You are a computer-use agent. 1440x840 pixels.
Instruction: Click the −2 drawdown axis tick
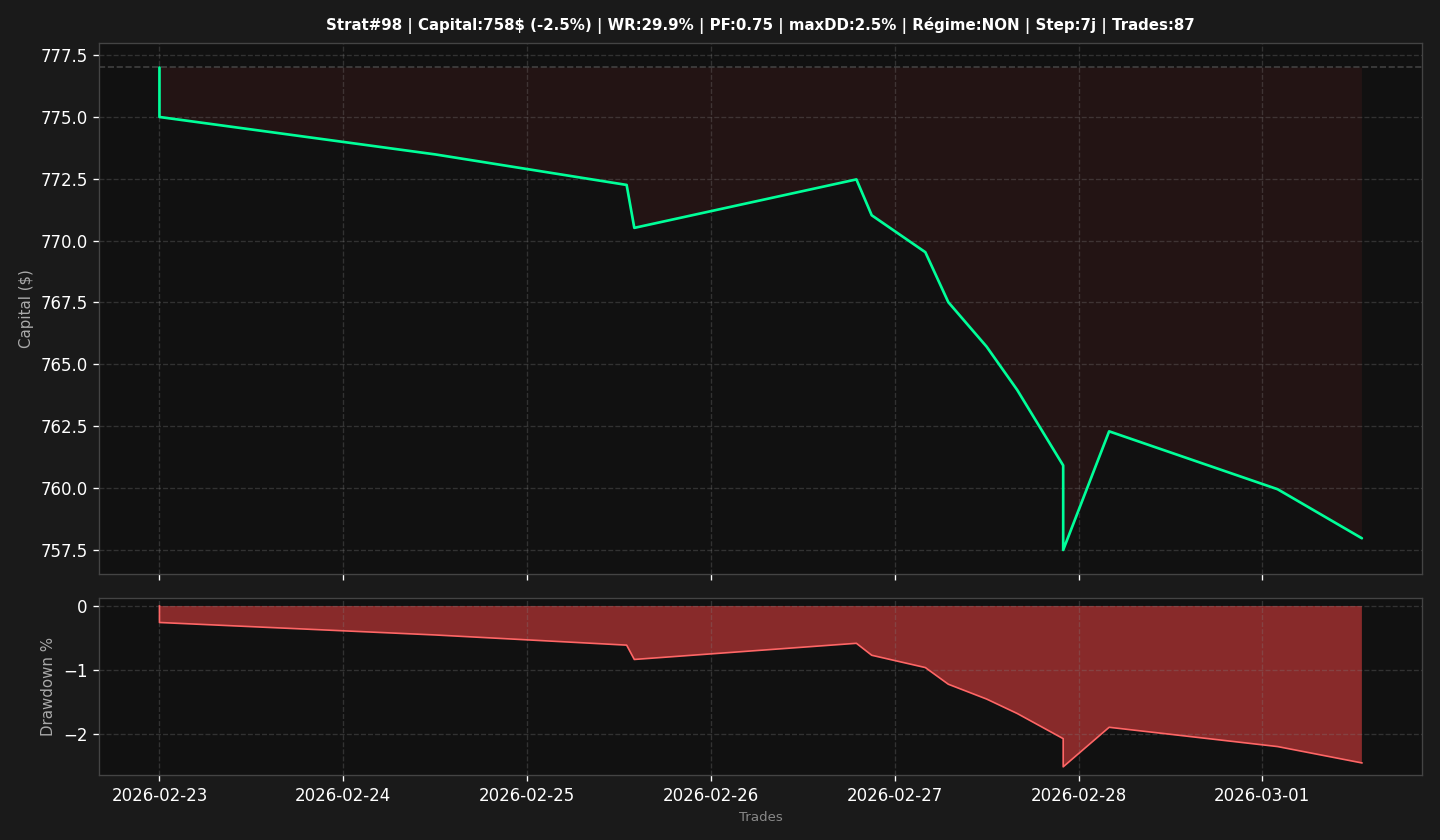point(76,735)
